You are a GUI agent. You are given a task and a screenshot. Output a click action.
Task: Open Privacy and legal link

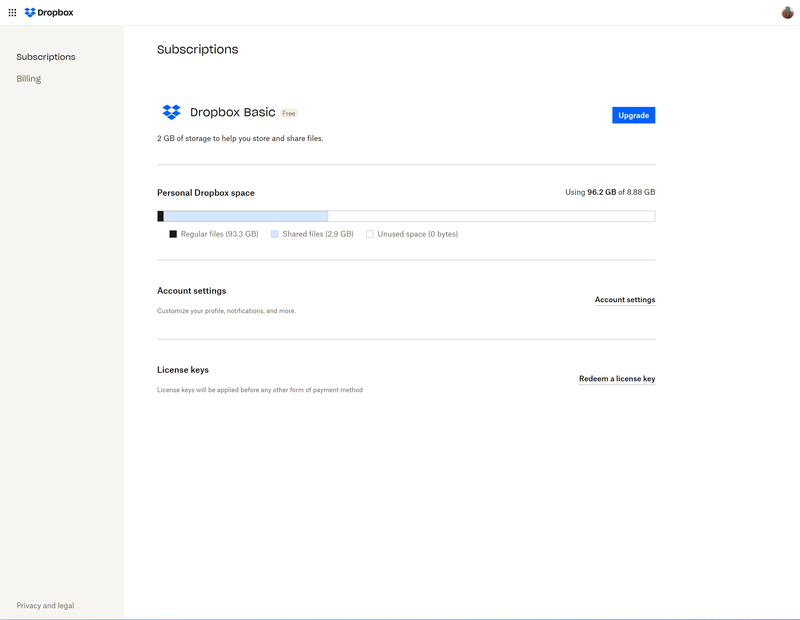click(45, 605)
